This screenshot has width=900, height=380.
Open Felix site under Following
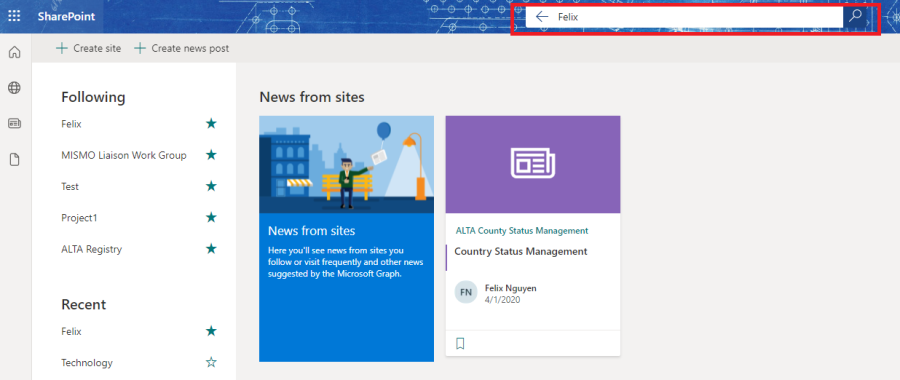pyautogui.click(x=71, y=124)
